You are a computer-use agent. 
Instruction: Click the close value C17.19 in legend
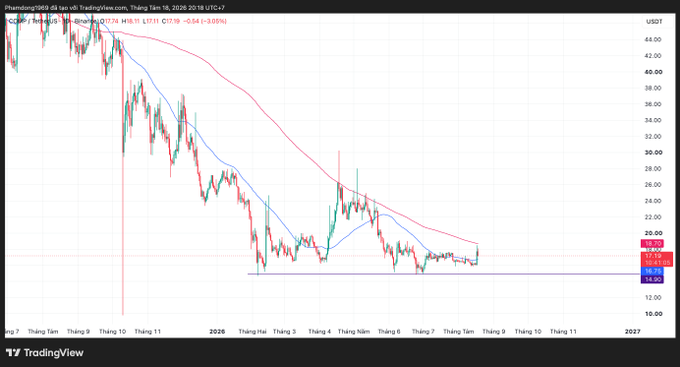(171, 21)
